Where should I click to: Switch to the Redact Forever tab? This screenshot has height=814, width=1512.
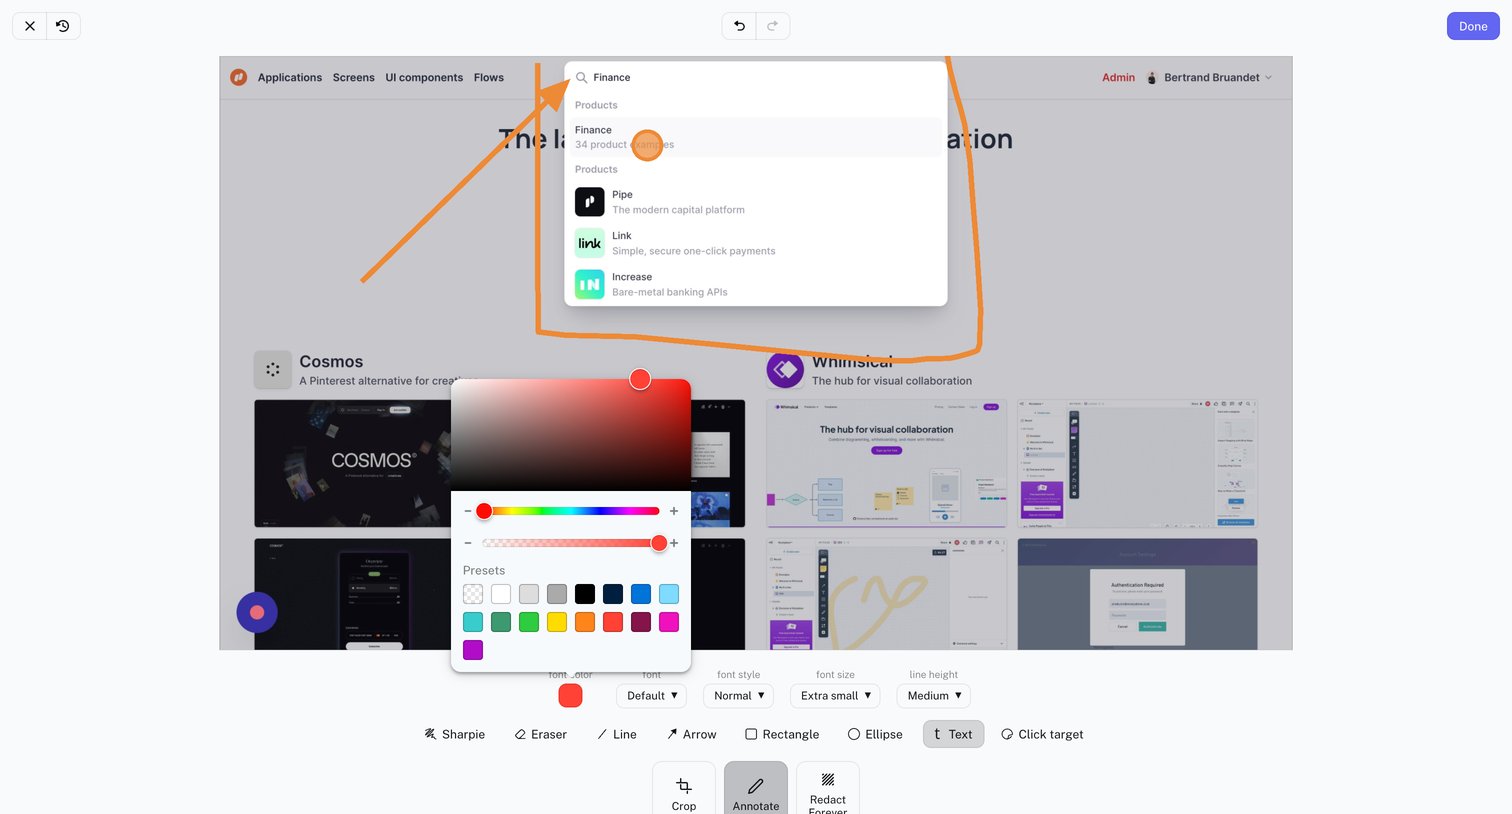click(x=828, y=789)
